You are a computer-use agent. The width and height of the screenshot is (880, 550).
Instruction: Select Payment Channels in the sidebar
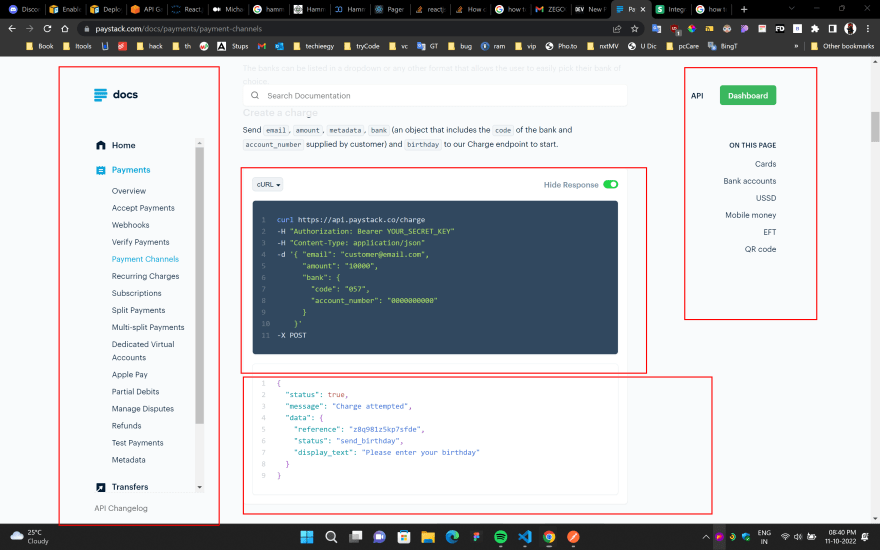click(145, 259)
